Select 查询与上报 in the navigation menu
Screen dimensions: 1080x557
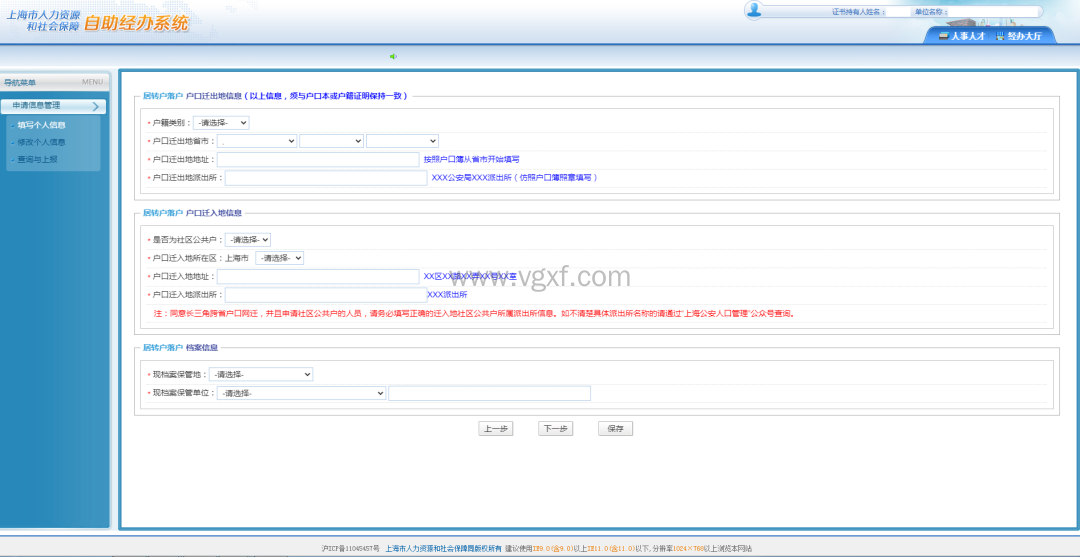tap(38, 159)
